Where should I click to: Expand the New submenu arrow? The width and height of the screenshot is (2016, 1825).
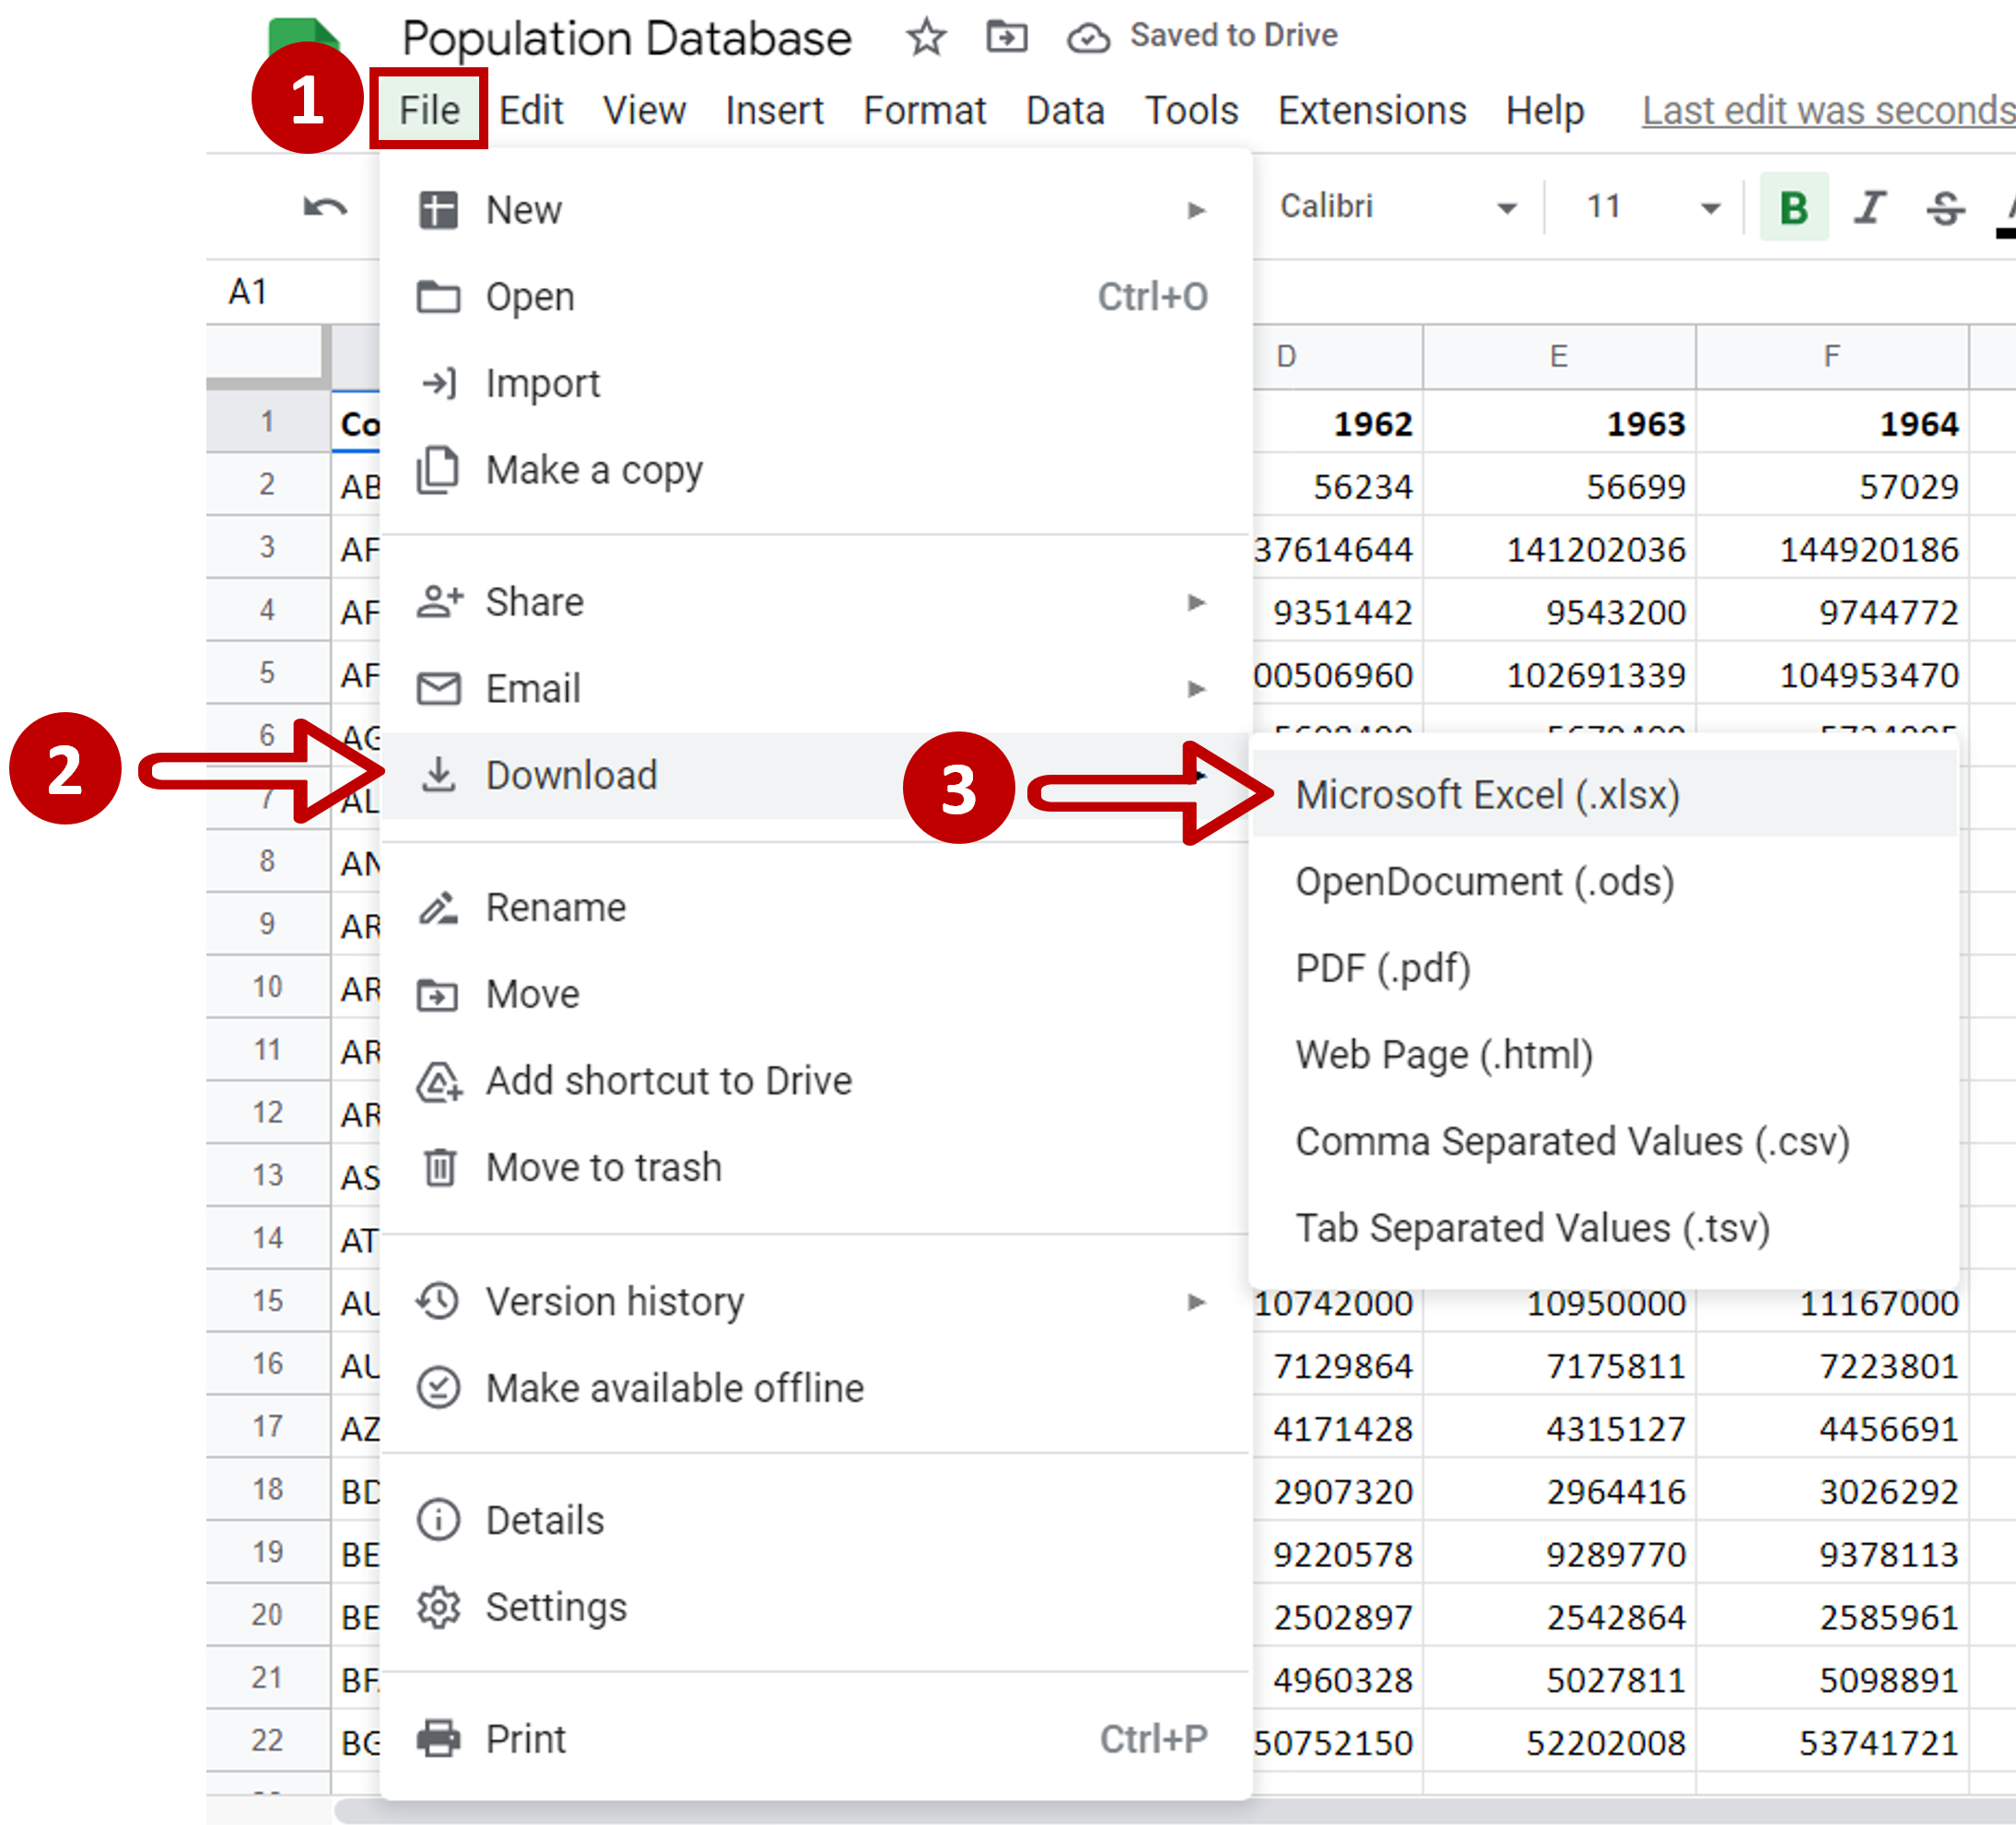pos(1195,210)
